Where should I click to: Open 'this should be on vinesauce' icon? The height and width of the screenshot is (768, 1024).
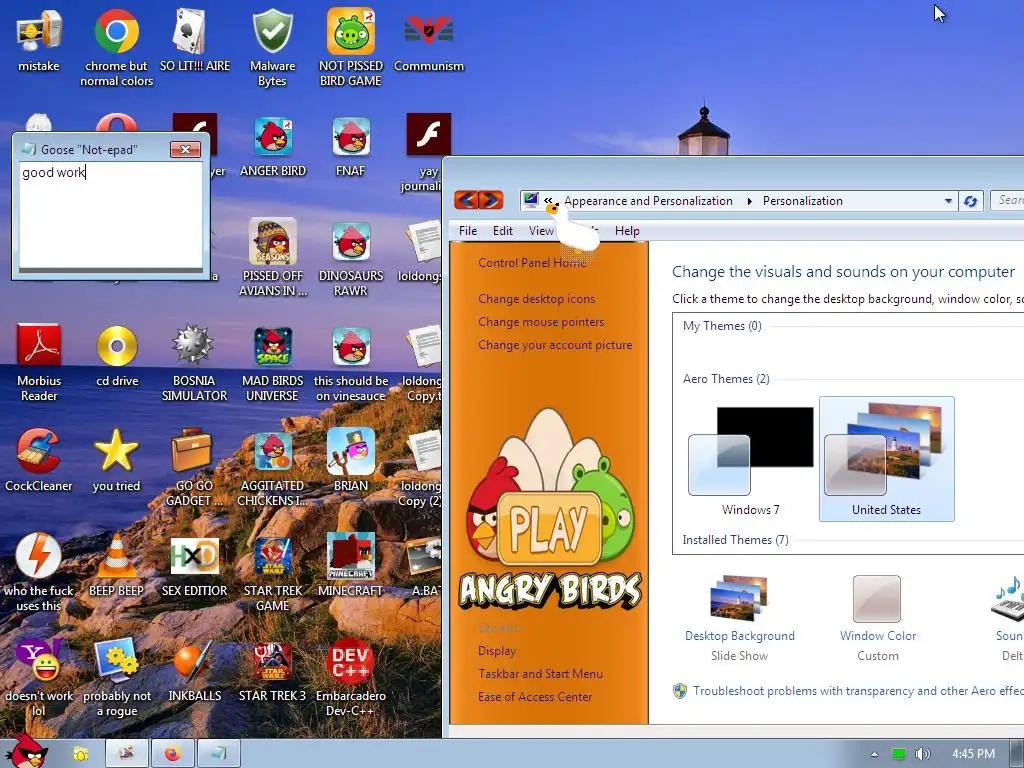[351, 362]
